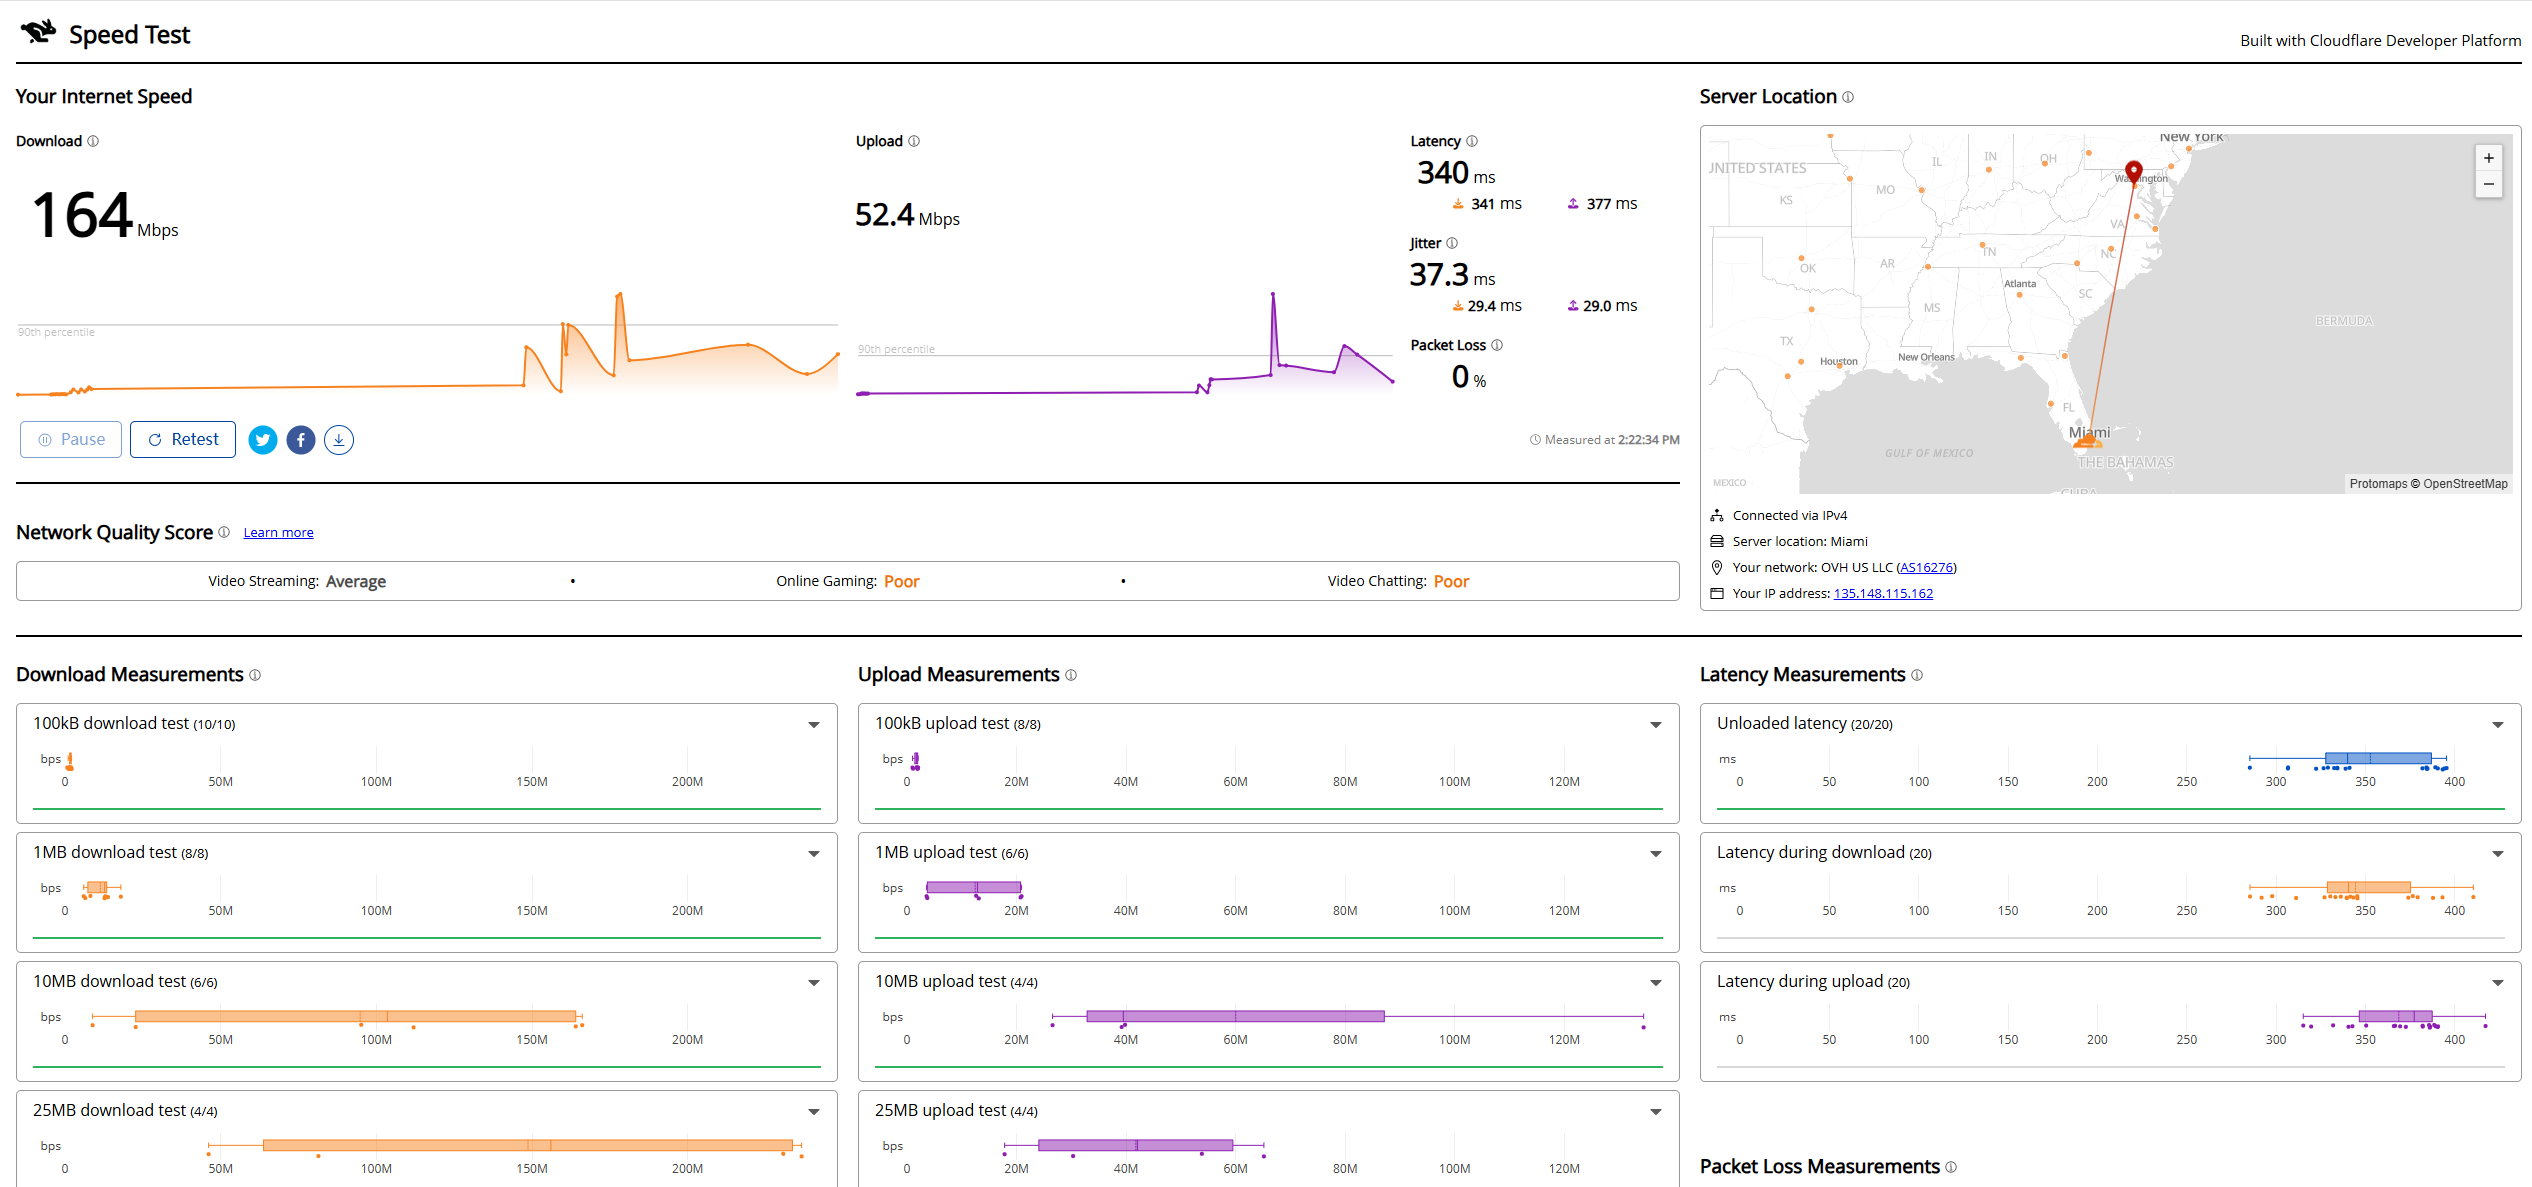
Task: Expand Latency during upload details
Action: (x=2498, y=983)
